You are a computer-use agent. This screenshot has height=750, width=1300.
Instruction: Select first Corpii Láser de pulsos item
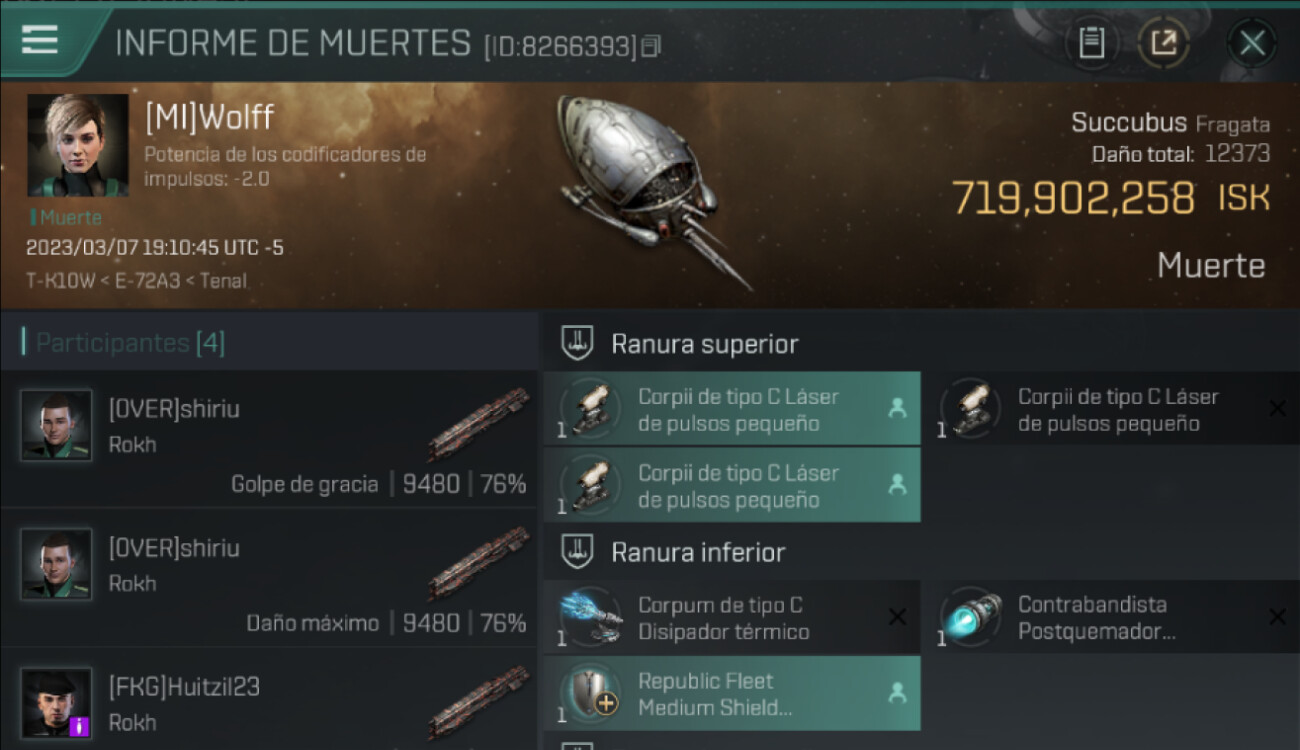[x=732, y=409]
